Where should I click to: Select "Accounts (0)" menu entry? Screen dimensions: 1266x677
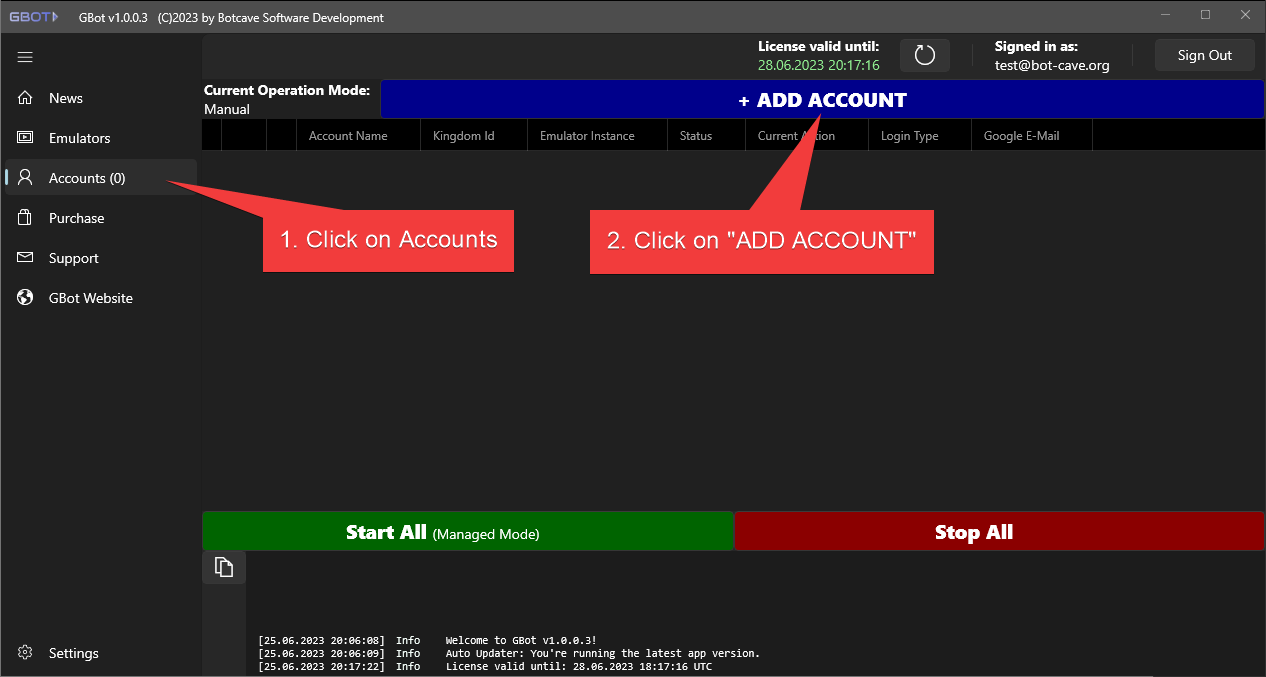coord(87,177)
